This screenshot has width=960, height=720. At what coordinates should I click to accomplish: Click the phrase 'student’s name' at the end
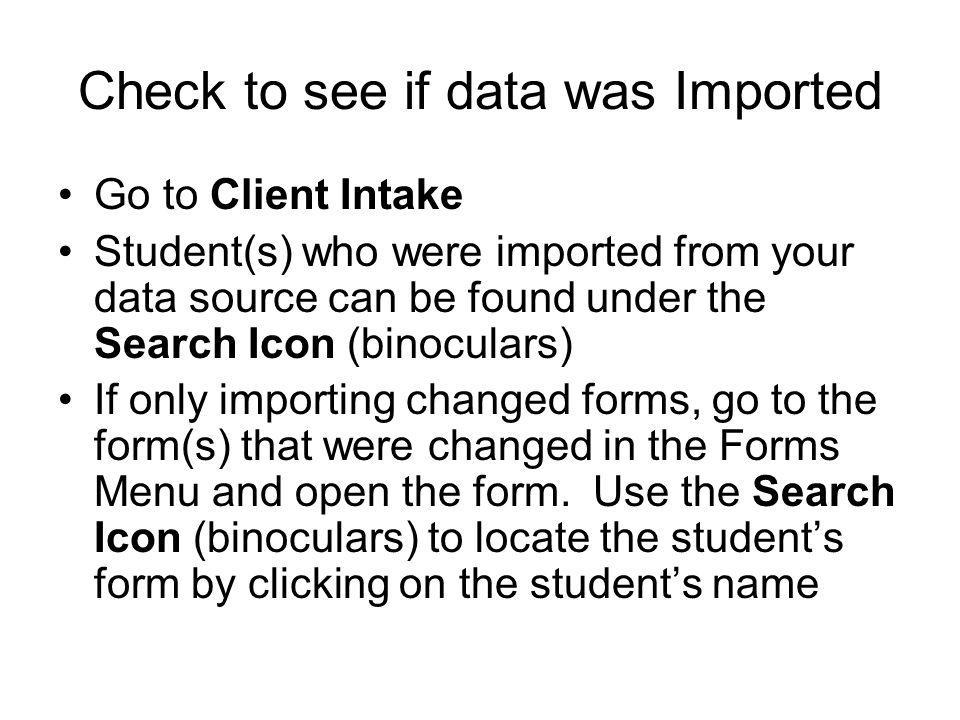pyautogui.click(x=674, y=583)
